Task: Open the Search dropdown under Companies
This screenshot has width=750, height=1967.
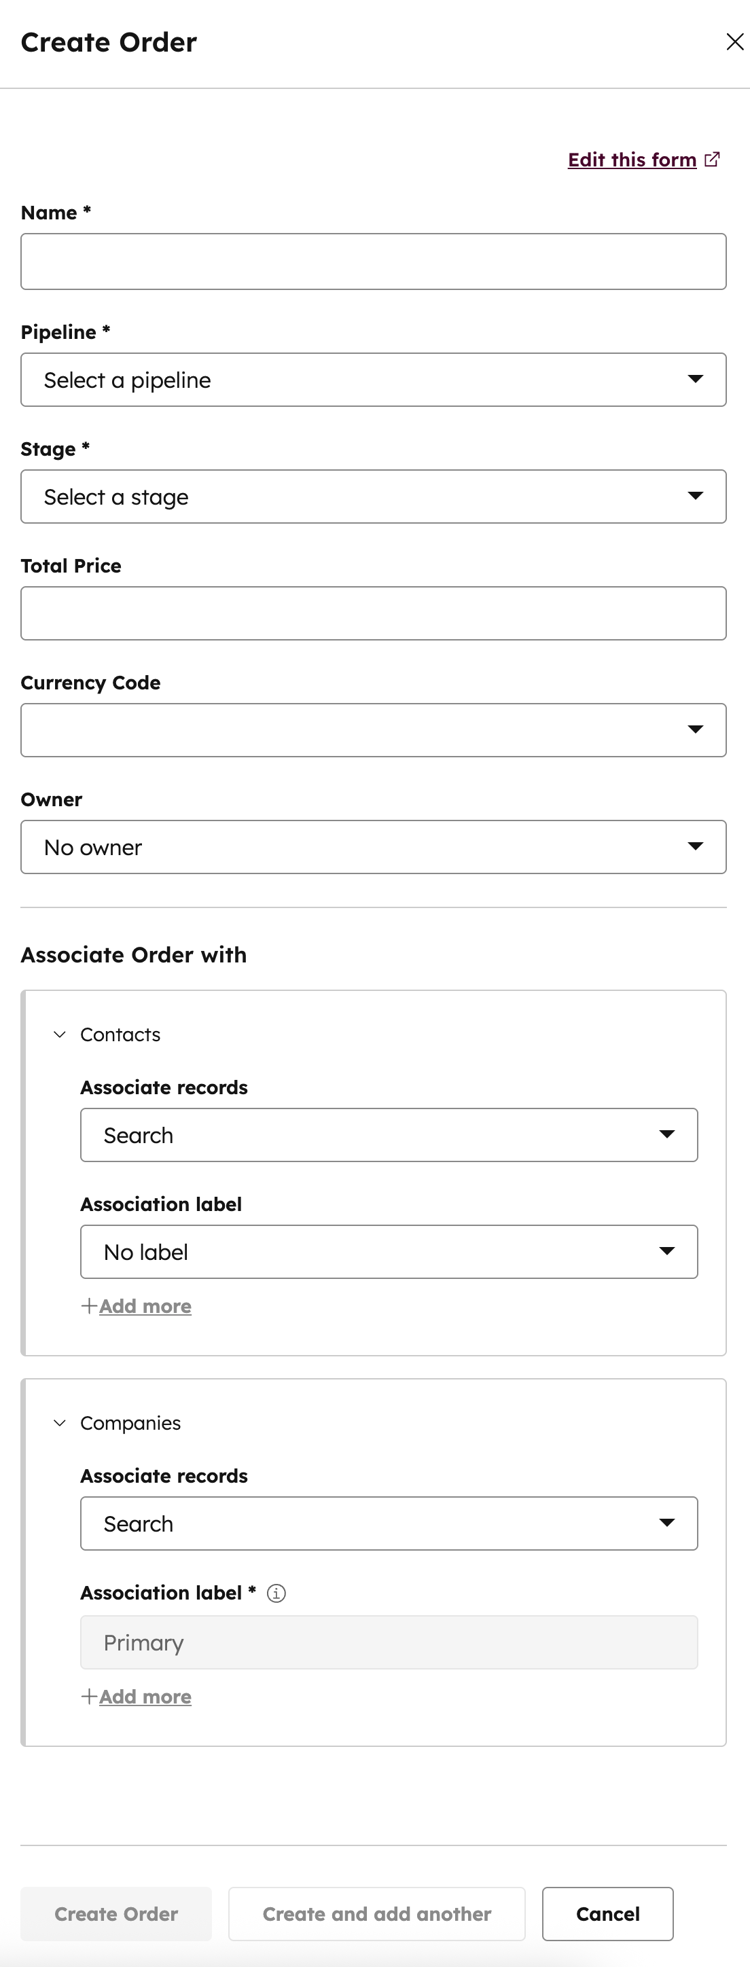Action: tap(388, 1523)
